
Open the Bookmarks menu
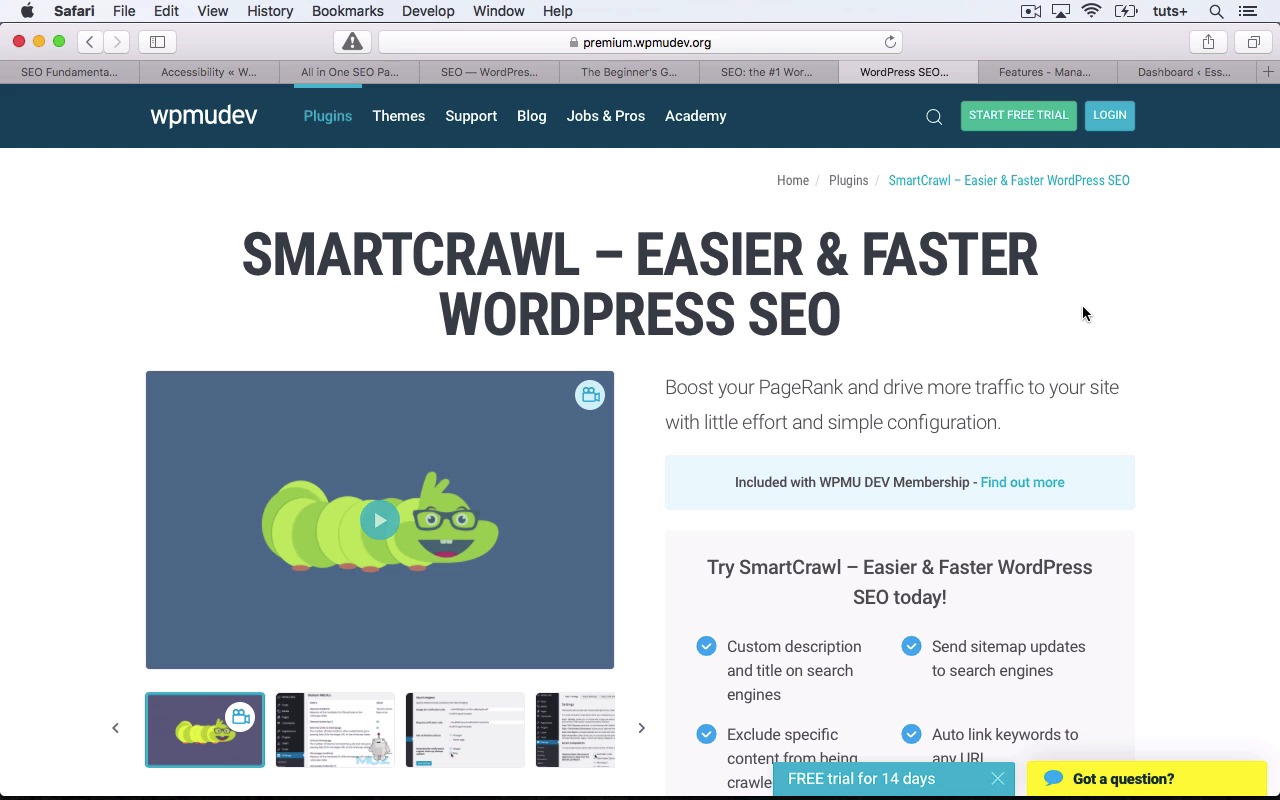coord(347,11)
